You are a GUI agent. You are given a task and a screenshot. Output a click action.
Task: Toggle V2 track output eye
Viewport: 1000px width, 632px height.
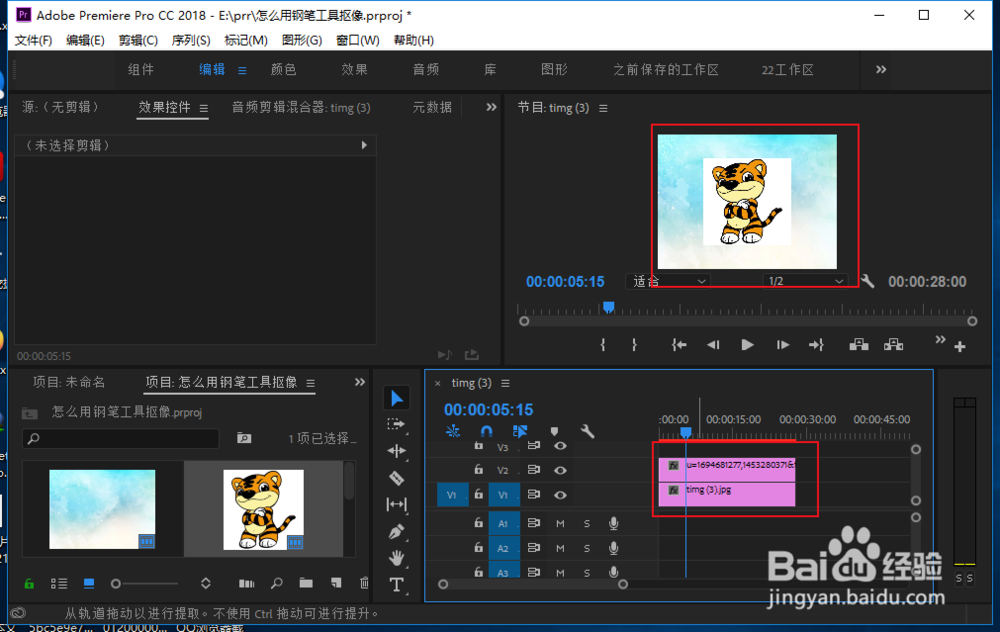tap(560, 470)
